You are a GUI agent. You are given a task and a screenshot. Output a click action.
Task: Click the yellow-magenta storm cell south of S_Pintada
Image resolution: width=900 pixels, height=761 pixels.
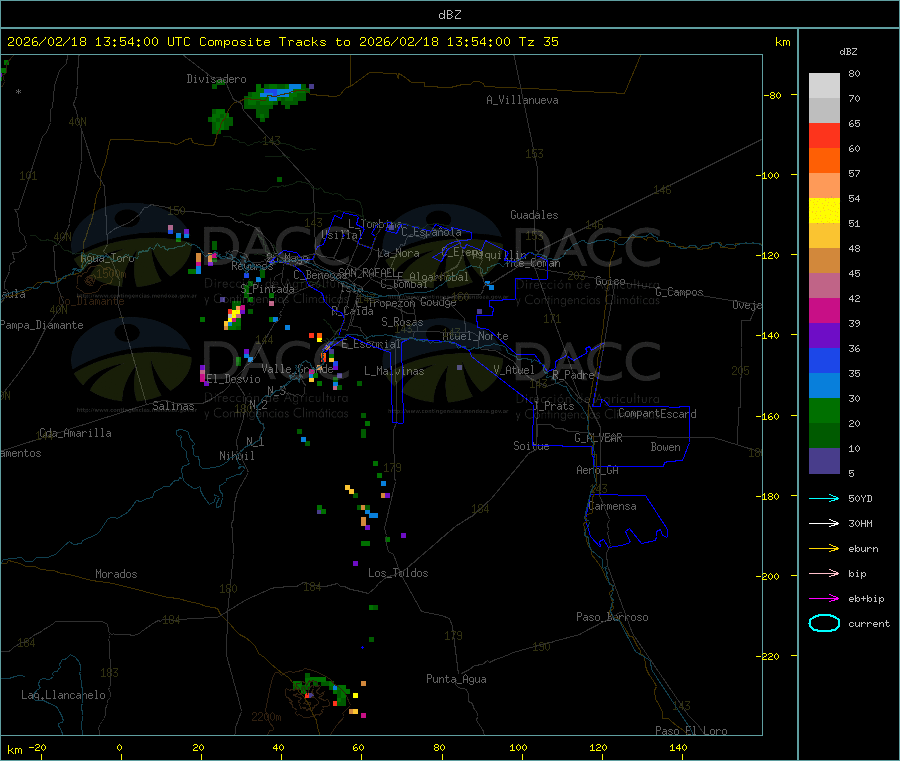[x=234, y=317]
